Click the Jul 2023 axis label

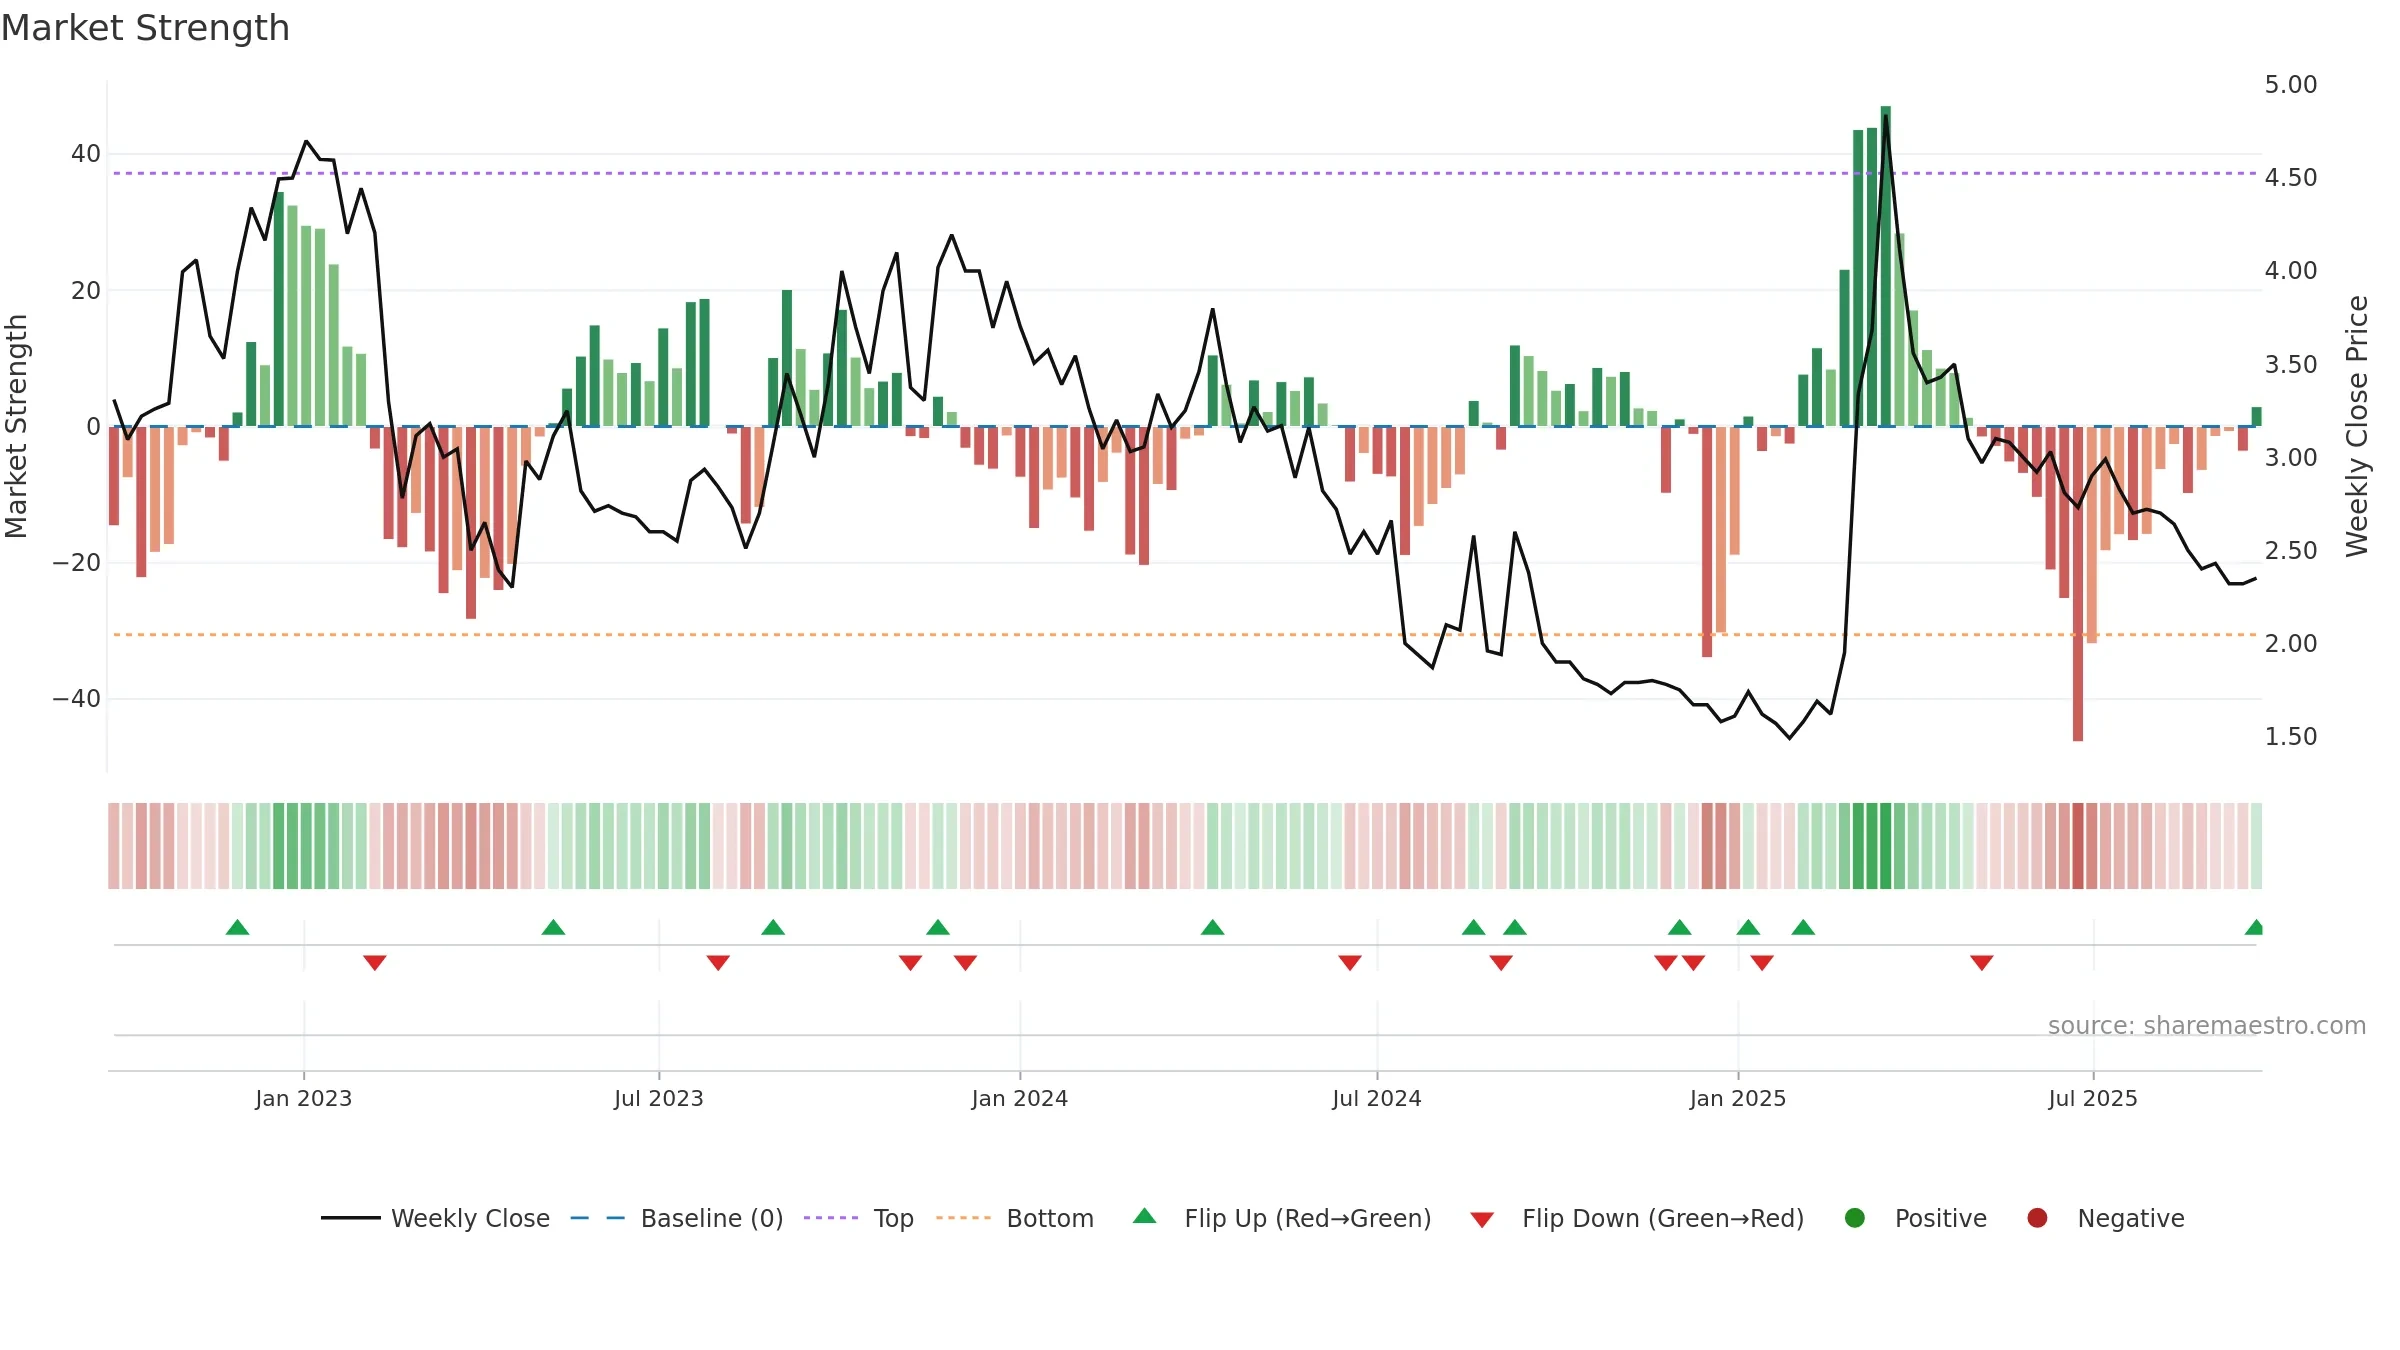pyautogui.click(x=659, y=1098)
